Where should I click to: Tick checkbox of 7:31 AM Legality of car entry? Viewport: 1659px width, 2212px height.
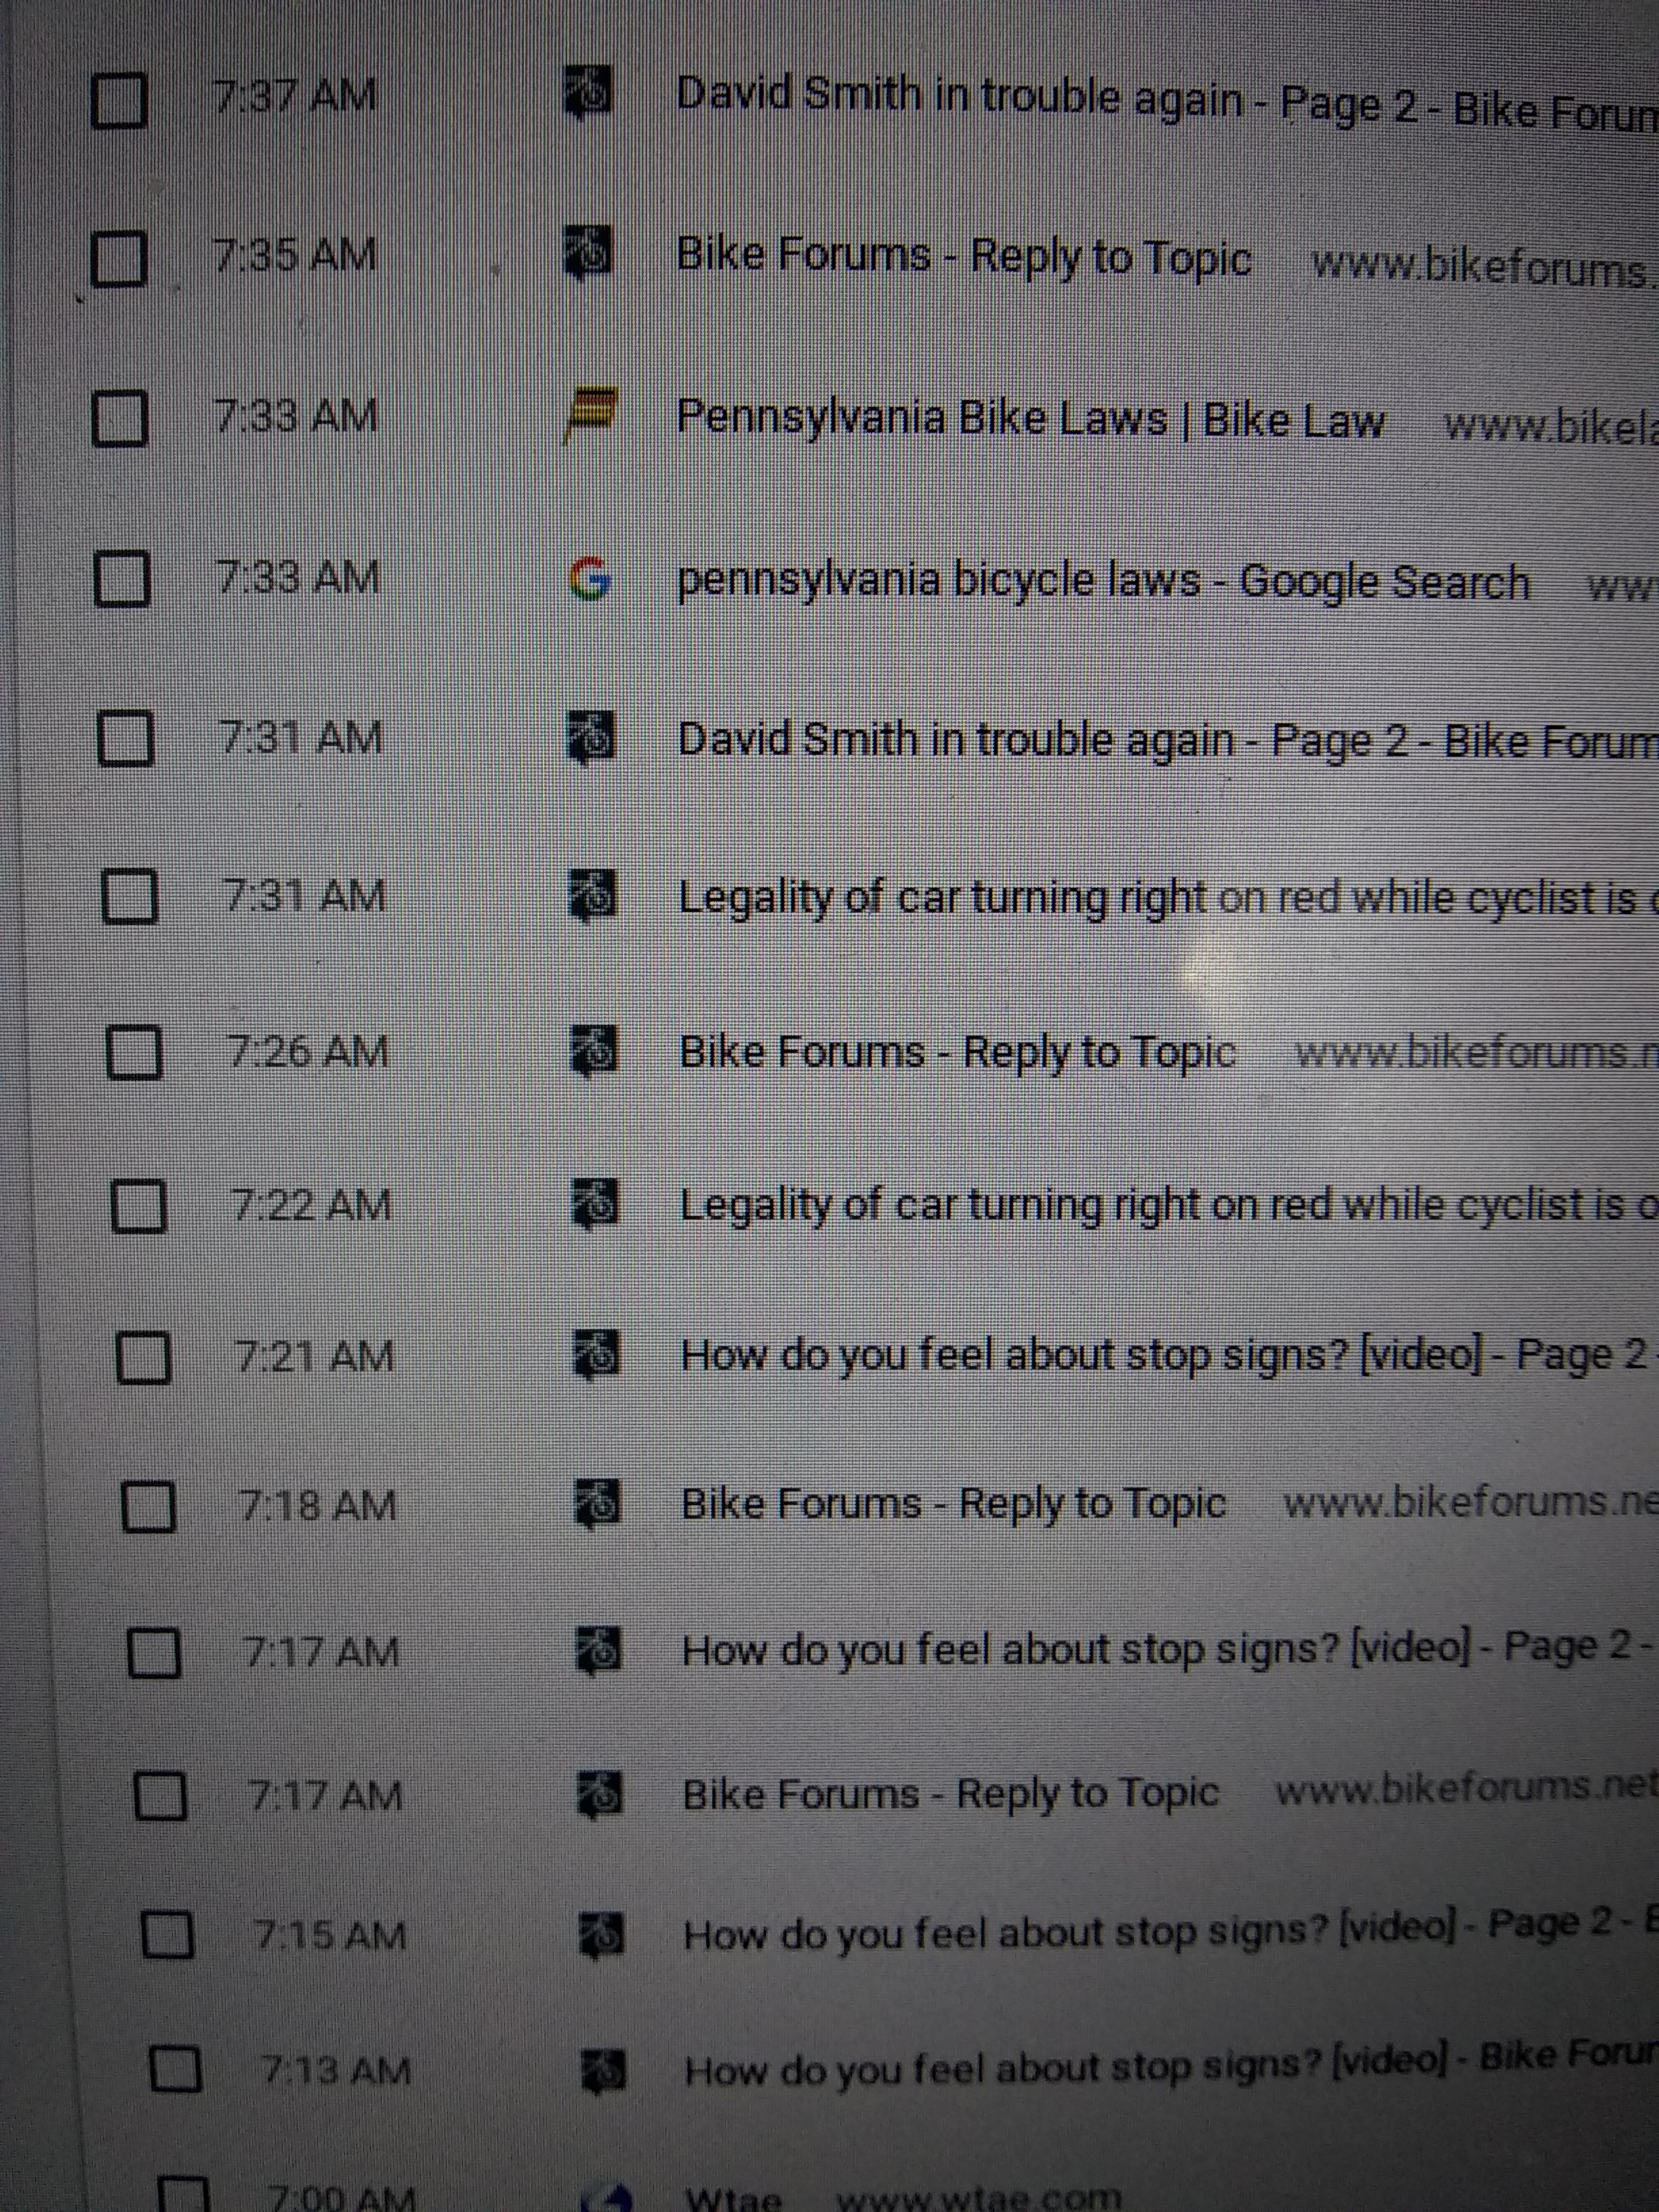130,895
